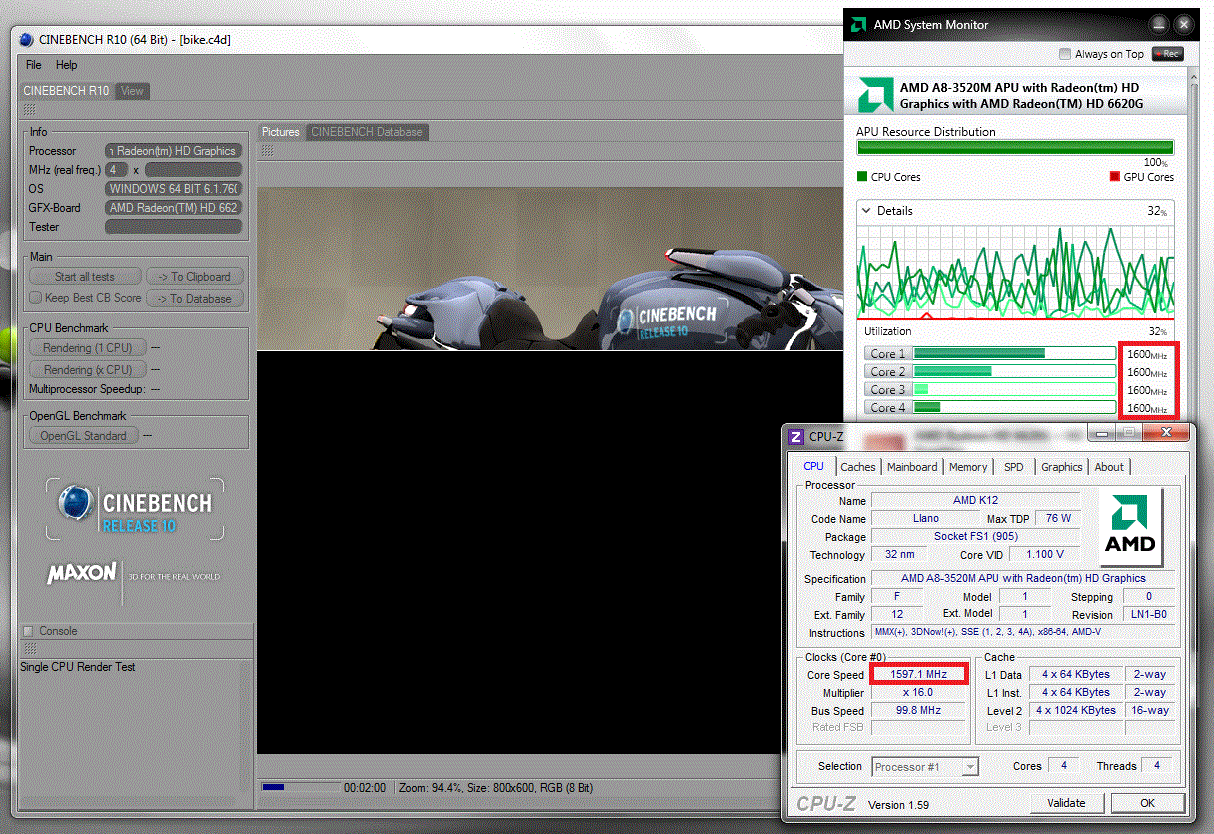This screenshot has height=834, width=1214.
Task: Click the 00:02:00 elapsed time text
Action: [365, 788]
